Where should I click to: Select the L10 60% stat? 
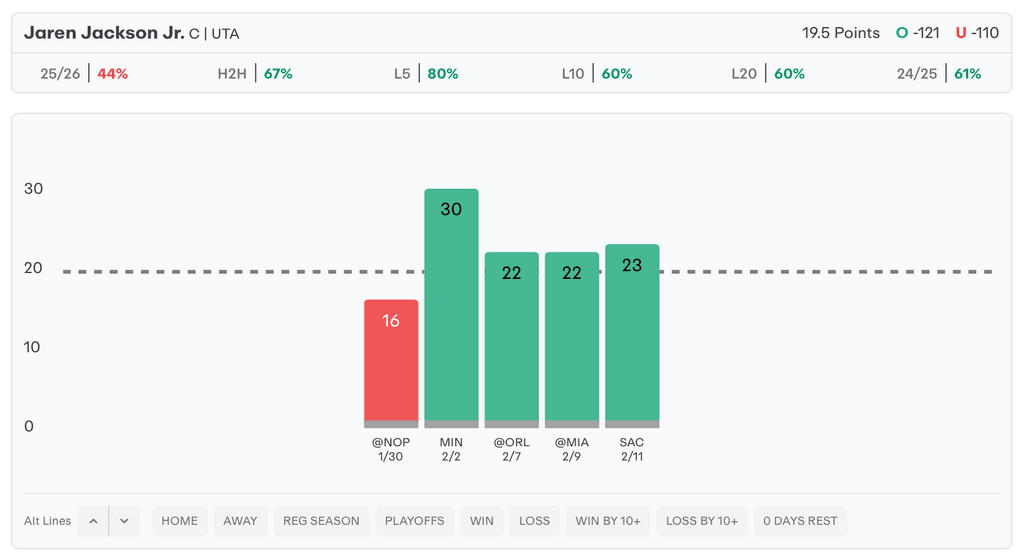click(x=597, y=74)
